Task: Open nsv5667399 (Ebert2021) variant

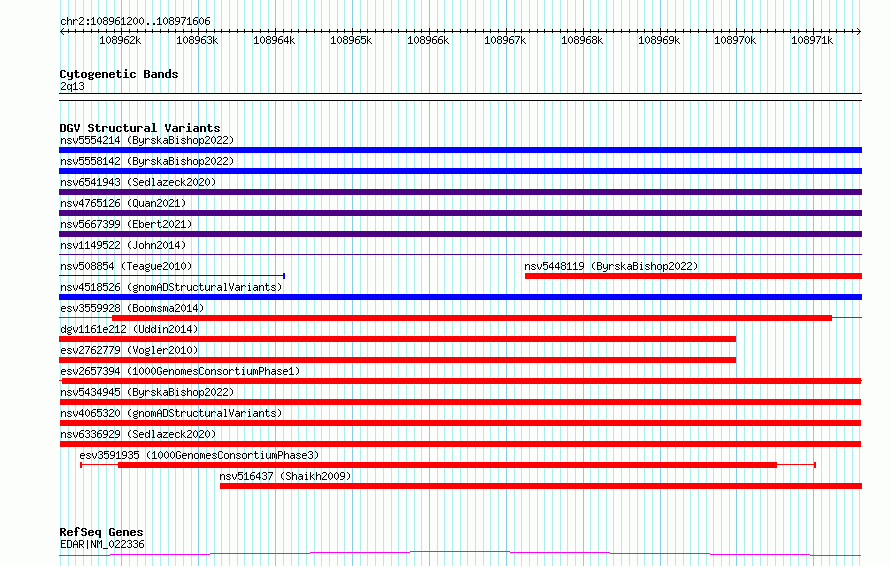Action: [126, 224]
